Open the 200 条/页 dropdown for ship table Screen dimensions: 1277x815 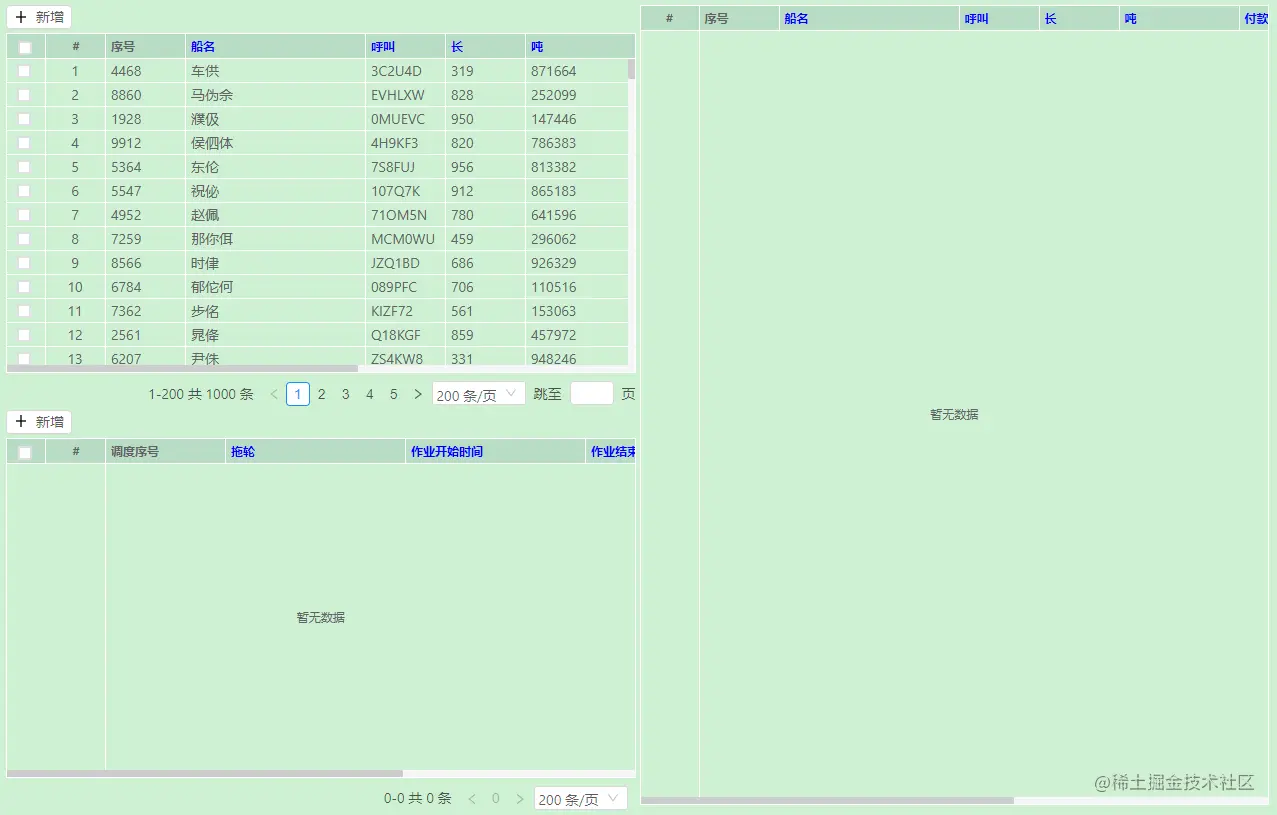pyautogui.click(x=479, y=394)
